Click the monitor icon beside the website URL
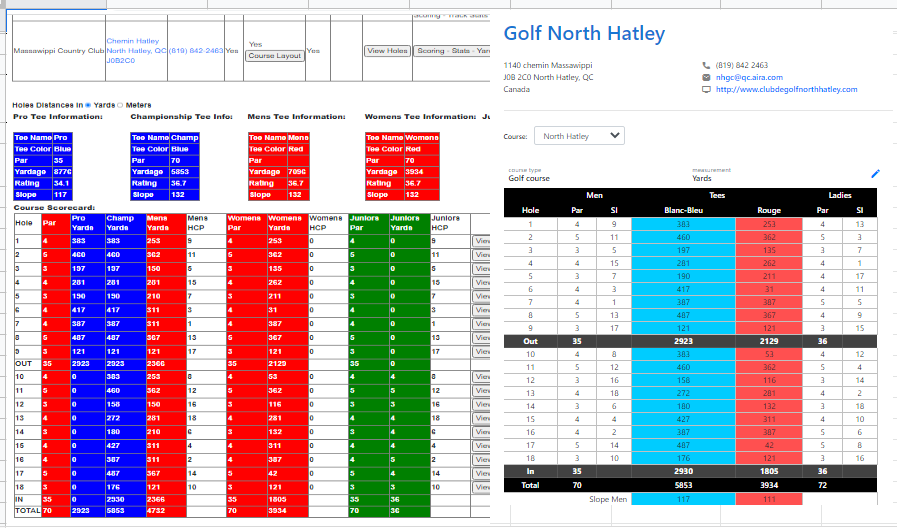This screenshot has width=897, height=528. 706,89
